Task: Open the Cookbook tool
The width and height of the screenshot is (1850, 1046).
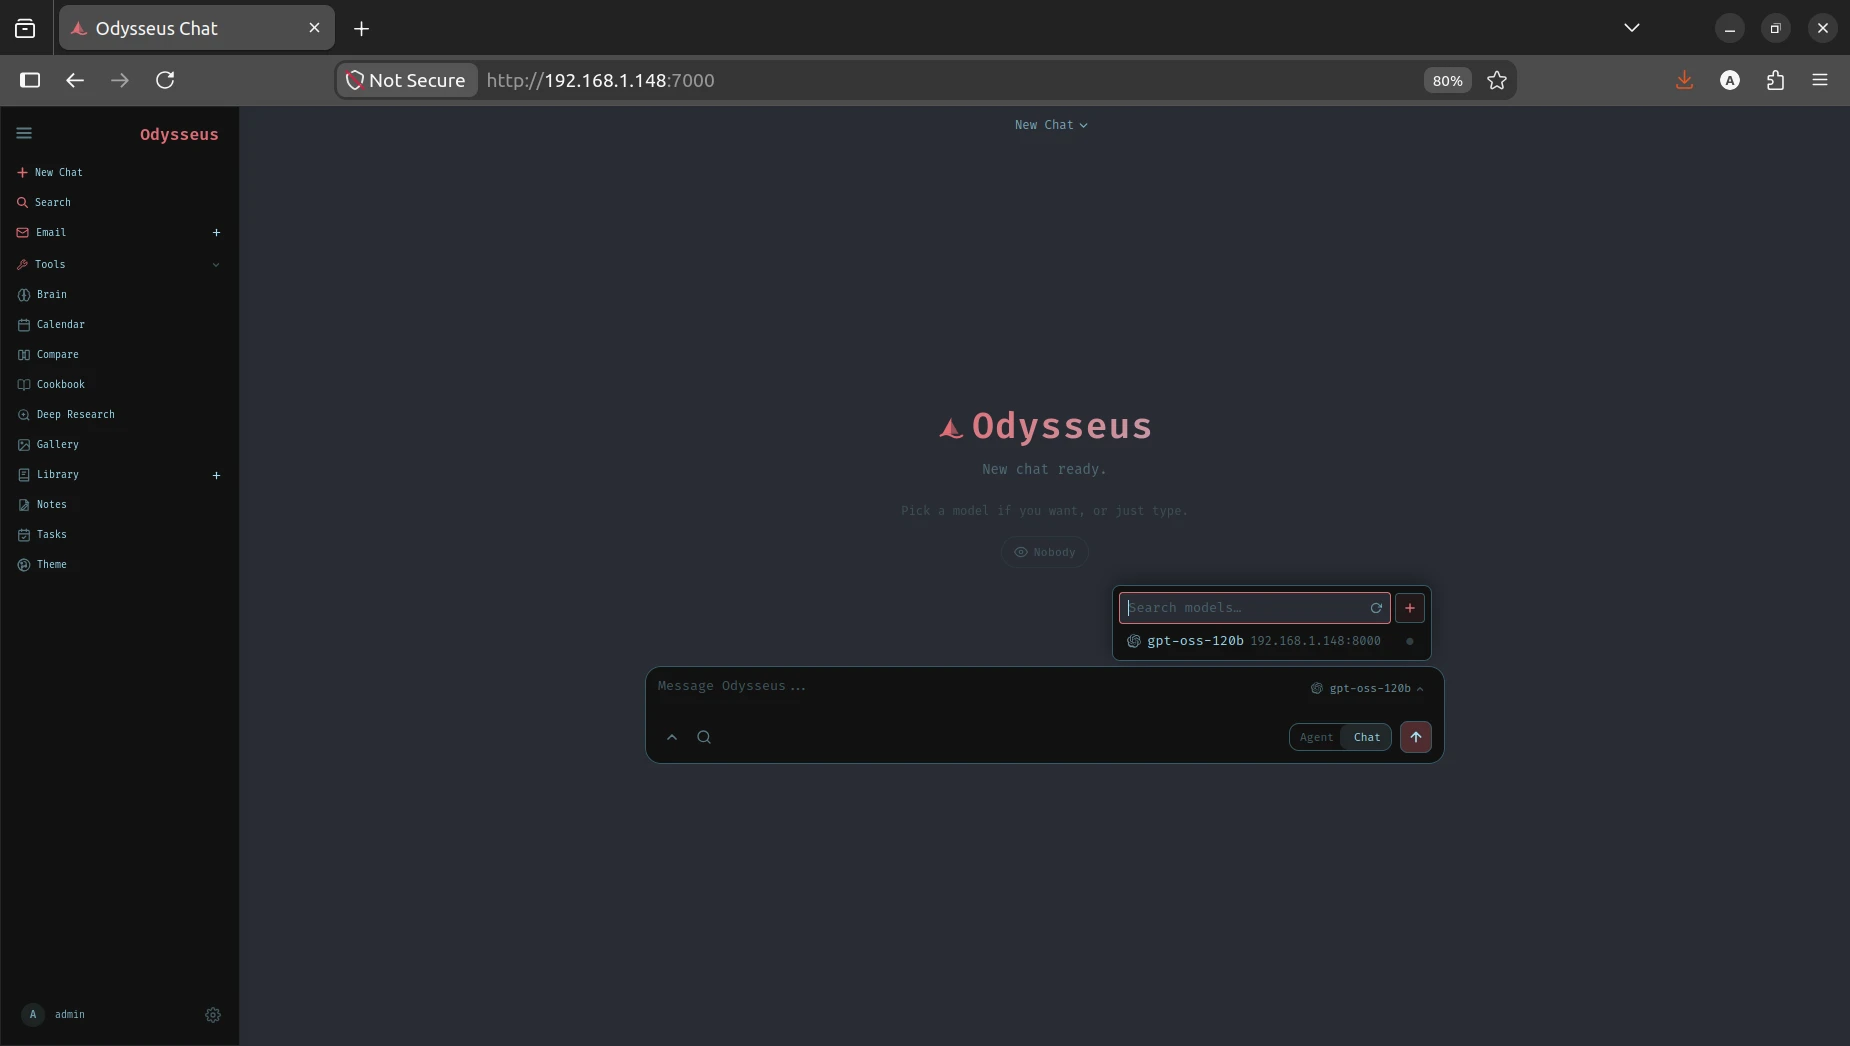Action: point(51,384)
